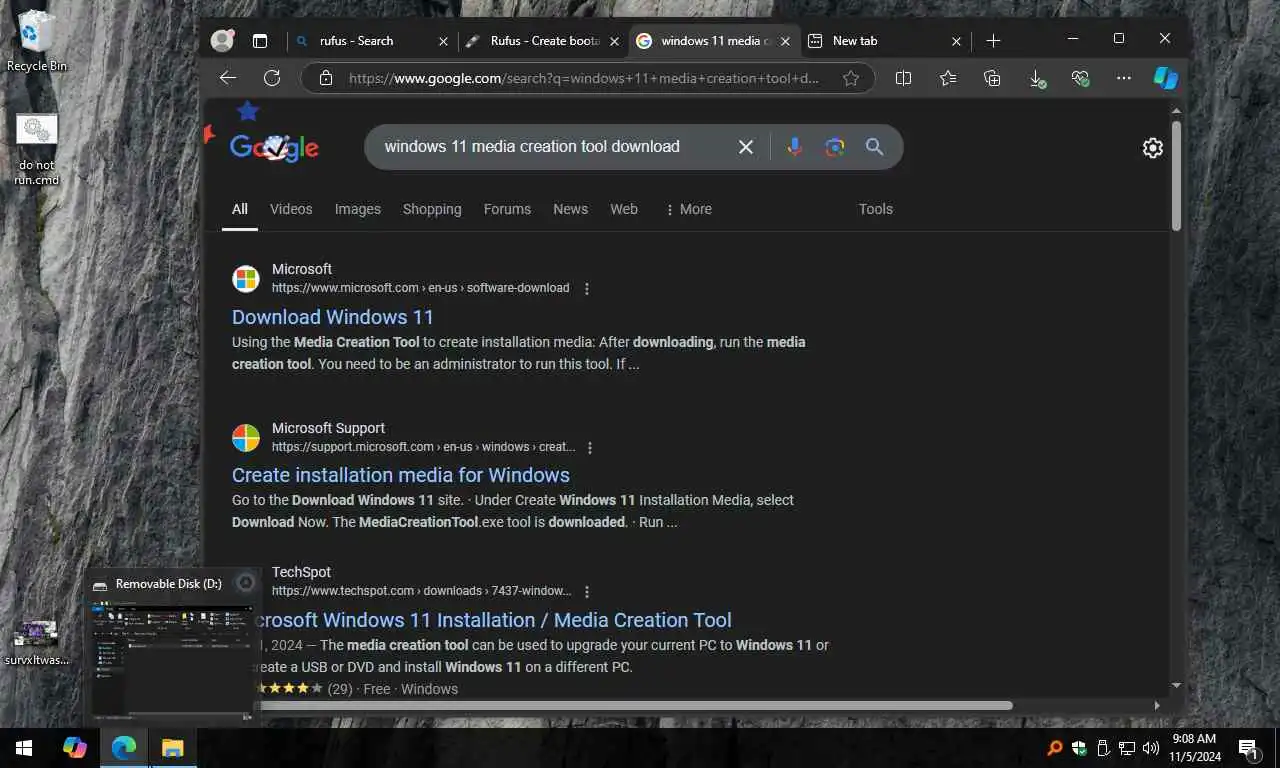The height and width of the screenshot is (768, 1280).
Task: Click Microsoft Edge on the taskbar
Action: coord(124,747)
